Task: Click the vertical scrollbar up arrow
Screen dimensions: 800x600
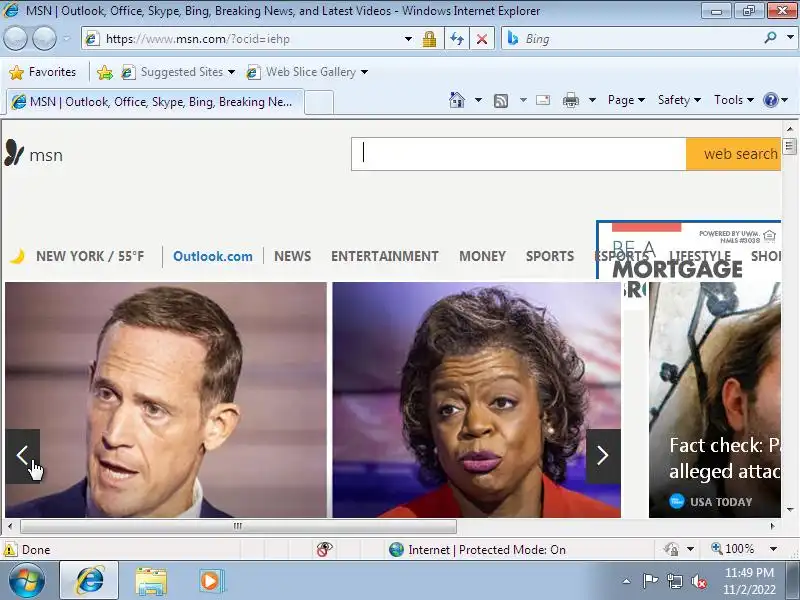Action: point(790,129)
